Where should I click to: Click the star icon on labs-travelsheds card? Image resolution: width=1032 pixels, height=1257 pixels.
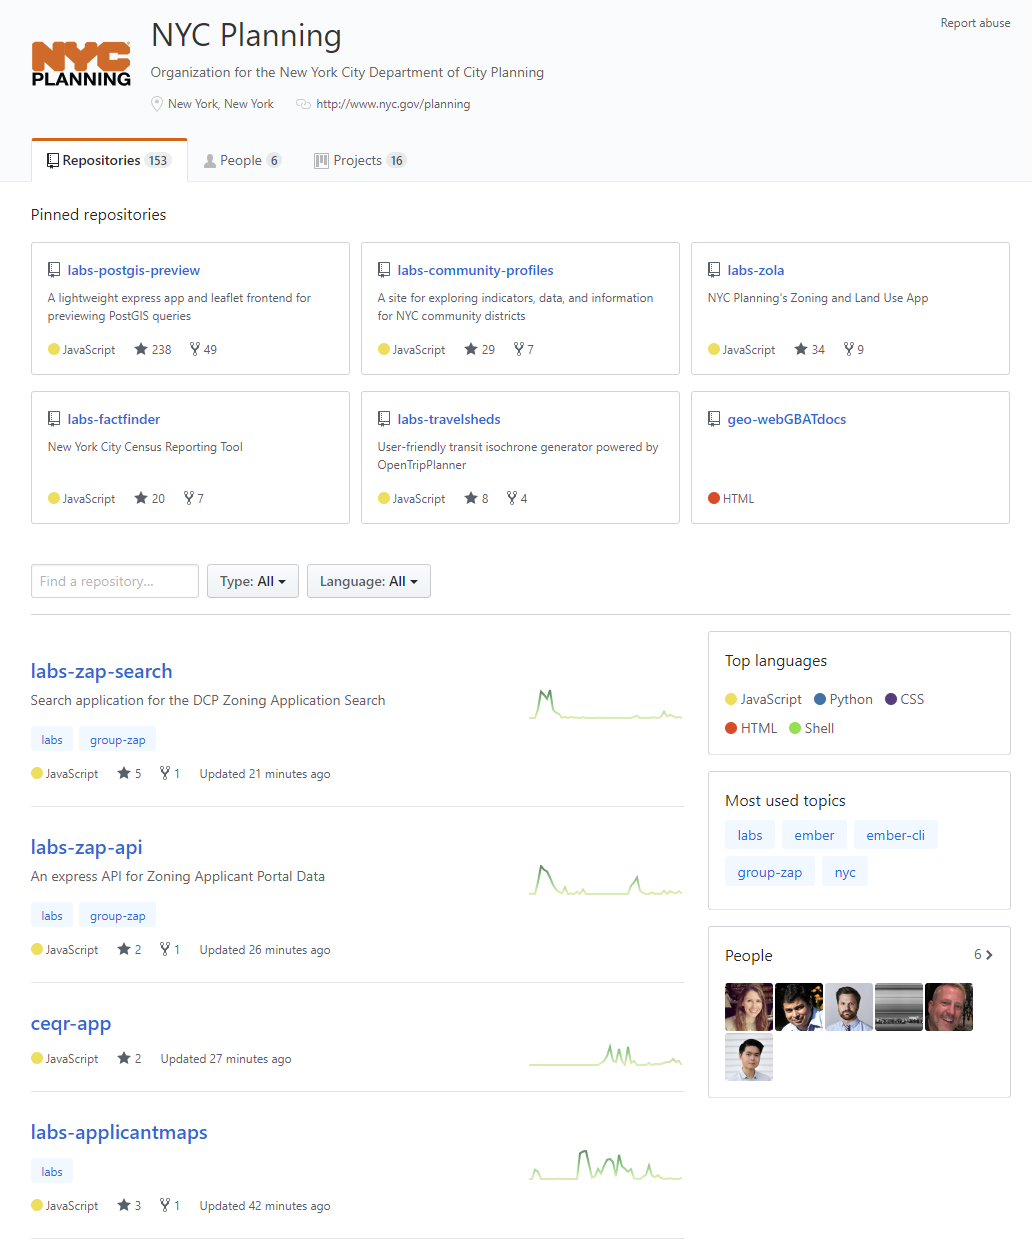point(471,498)
